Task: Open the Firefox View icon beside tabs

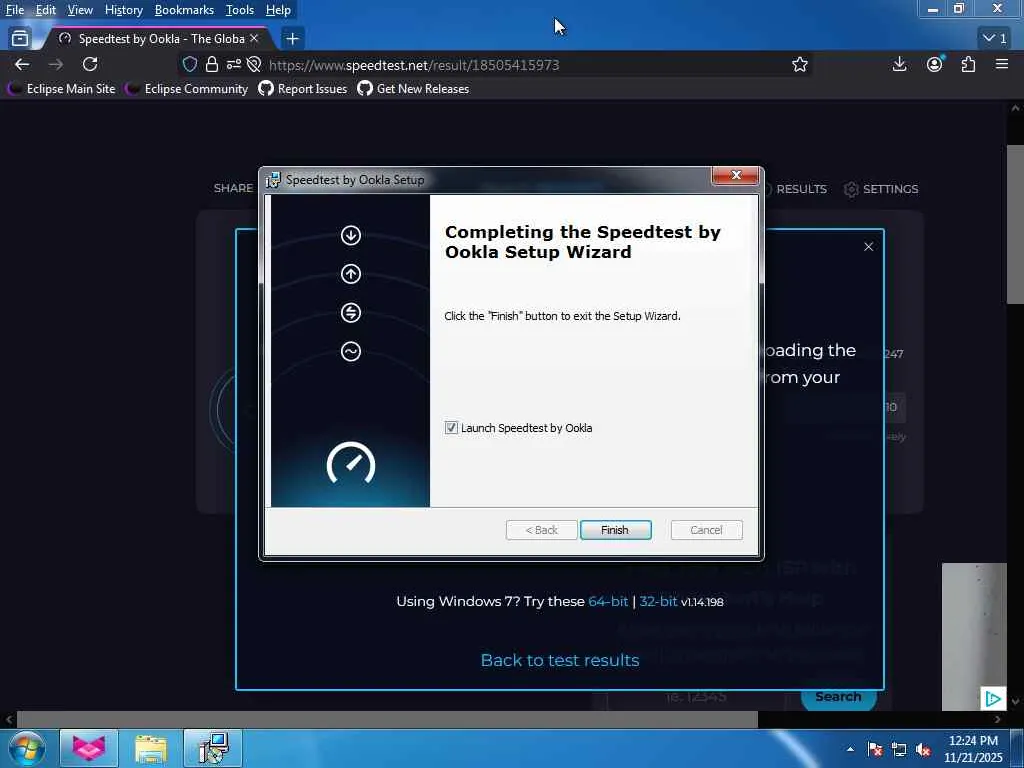Action: (x=20, y=39)
